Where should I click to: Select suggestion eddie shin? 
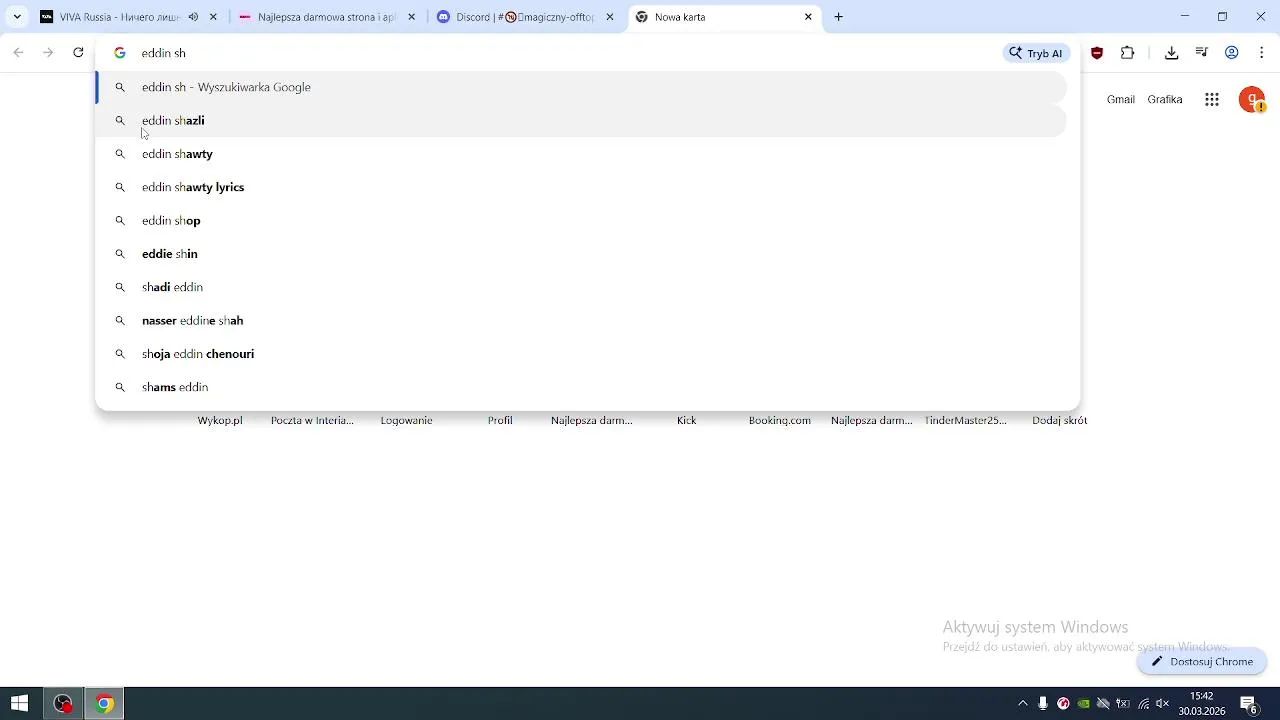581,254
